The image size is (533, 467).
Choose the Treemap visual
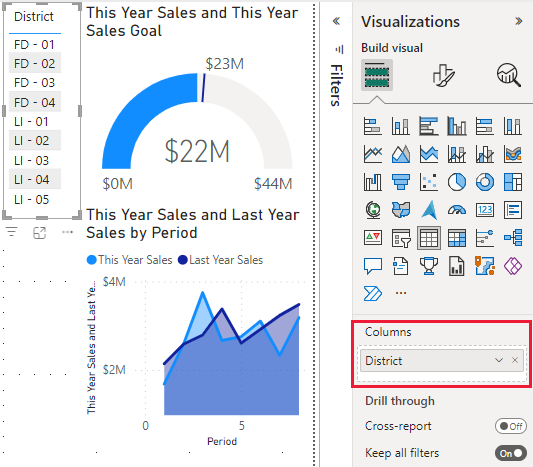pos(513,182)
